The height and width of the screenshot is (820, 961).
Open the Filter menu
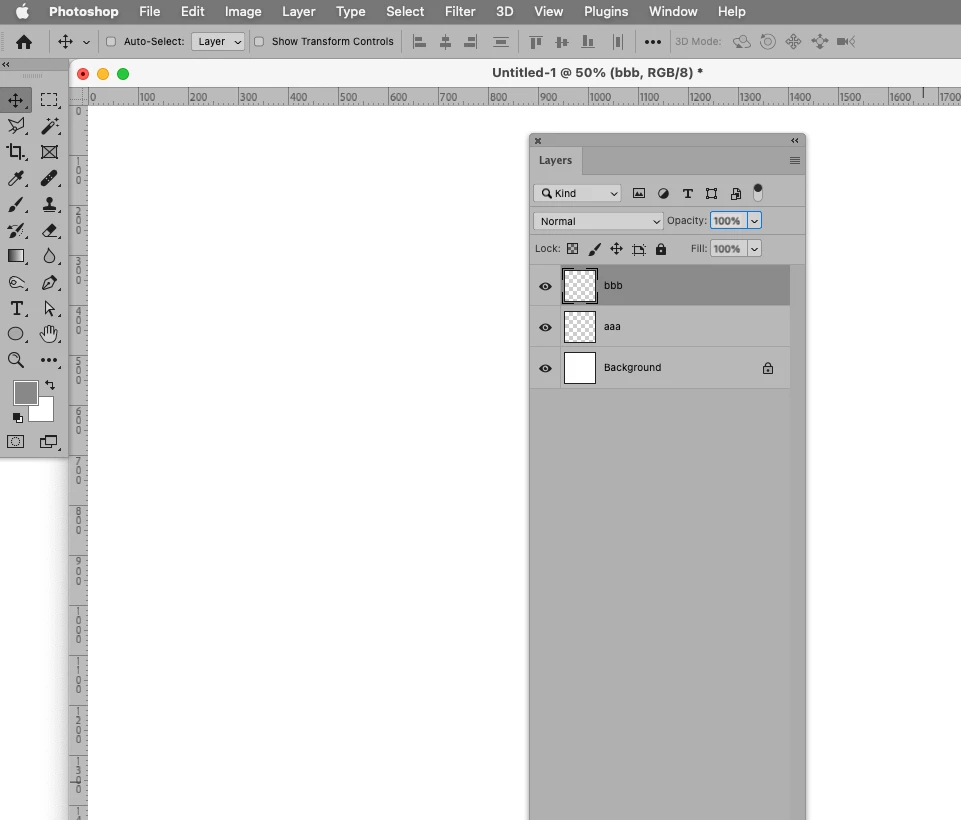tap(460, 12)
